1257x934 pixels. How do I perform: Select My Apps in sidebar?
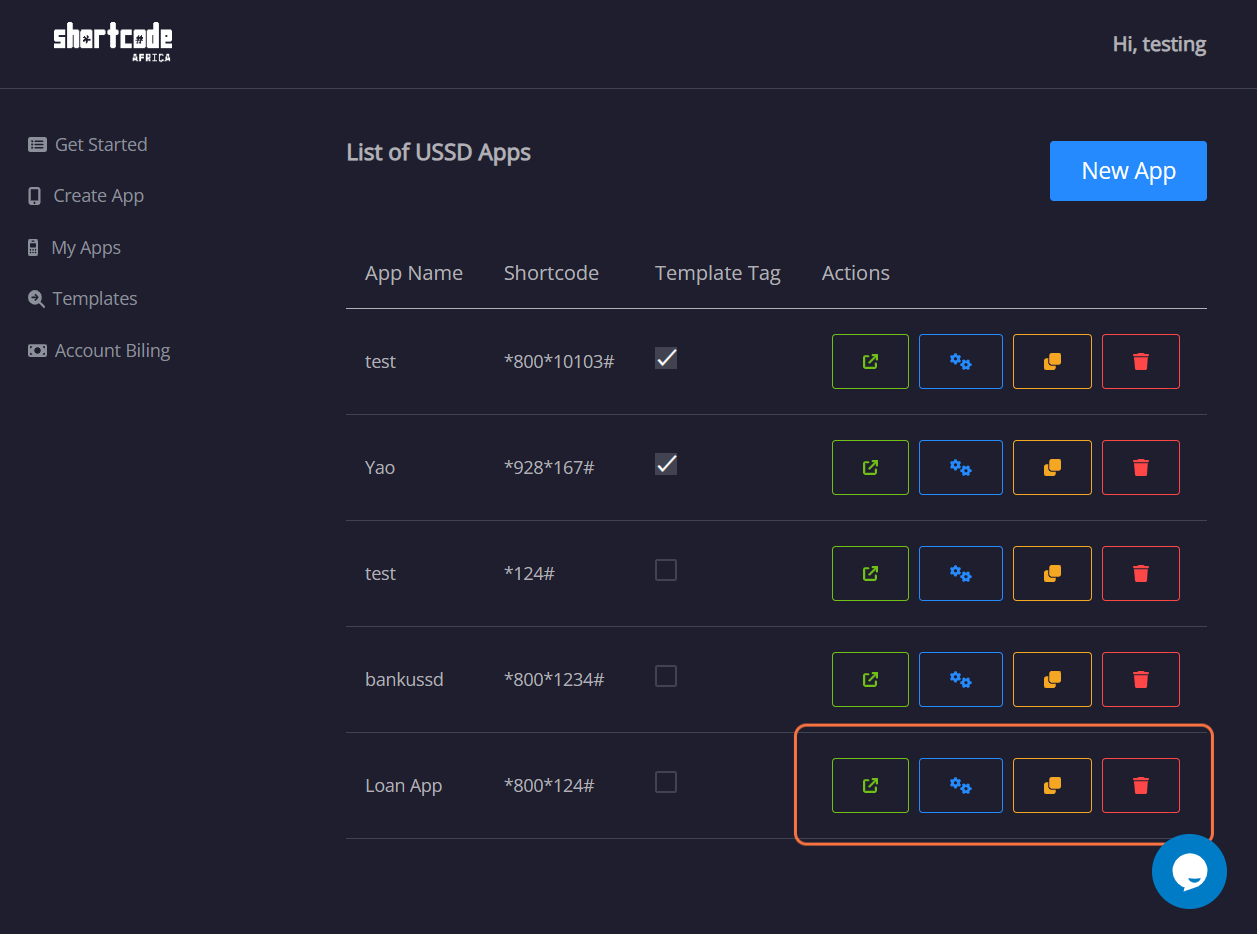pyautogui.click(x=74, y=247)
